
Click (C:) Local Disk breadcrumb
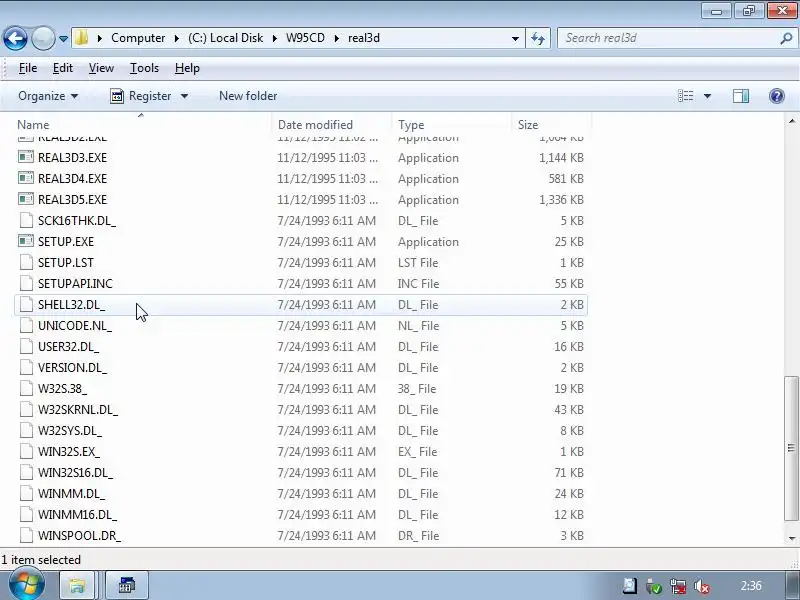[225, 38]
